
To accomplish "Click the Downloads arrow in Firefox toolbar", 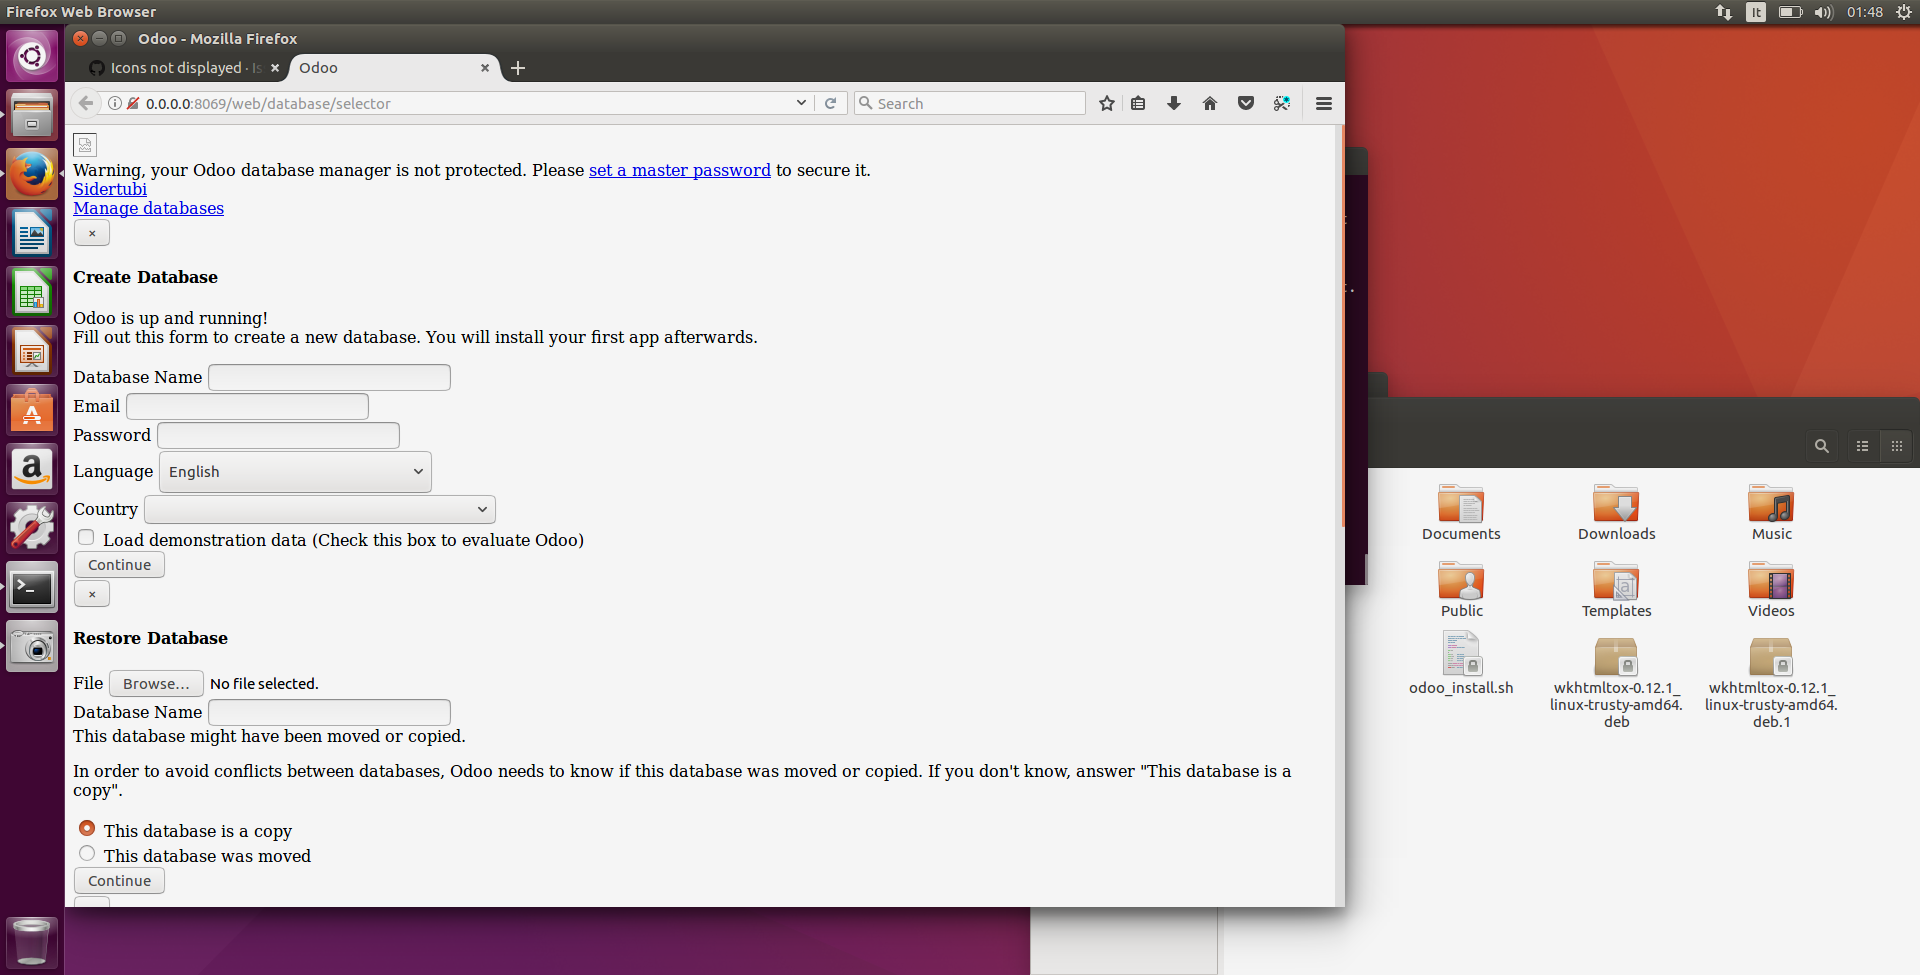I will (x=1173, y=103).
